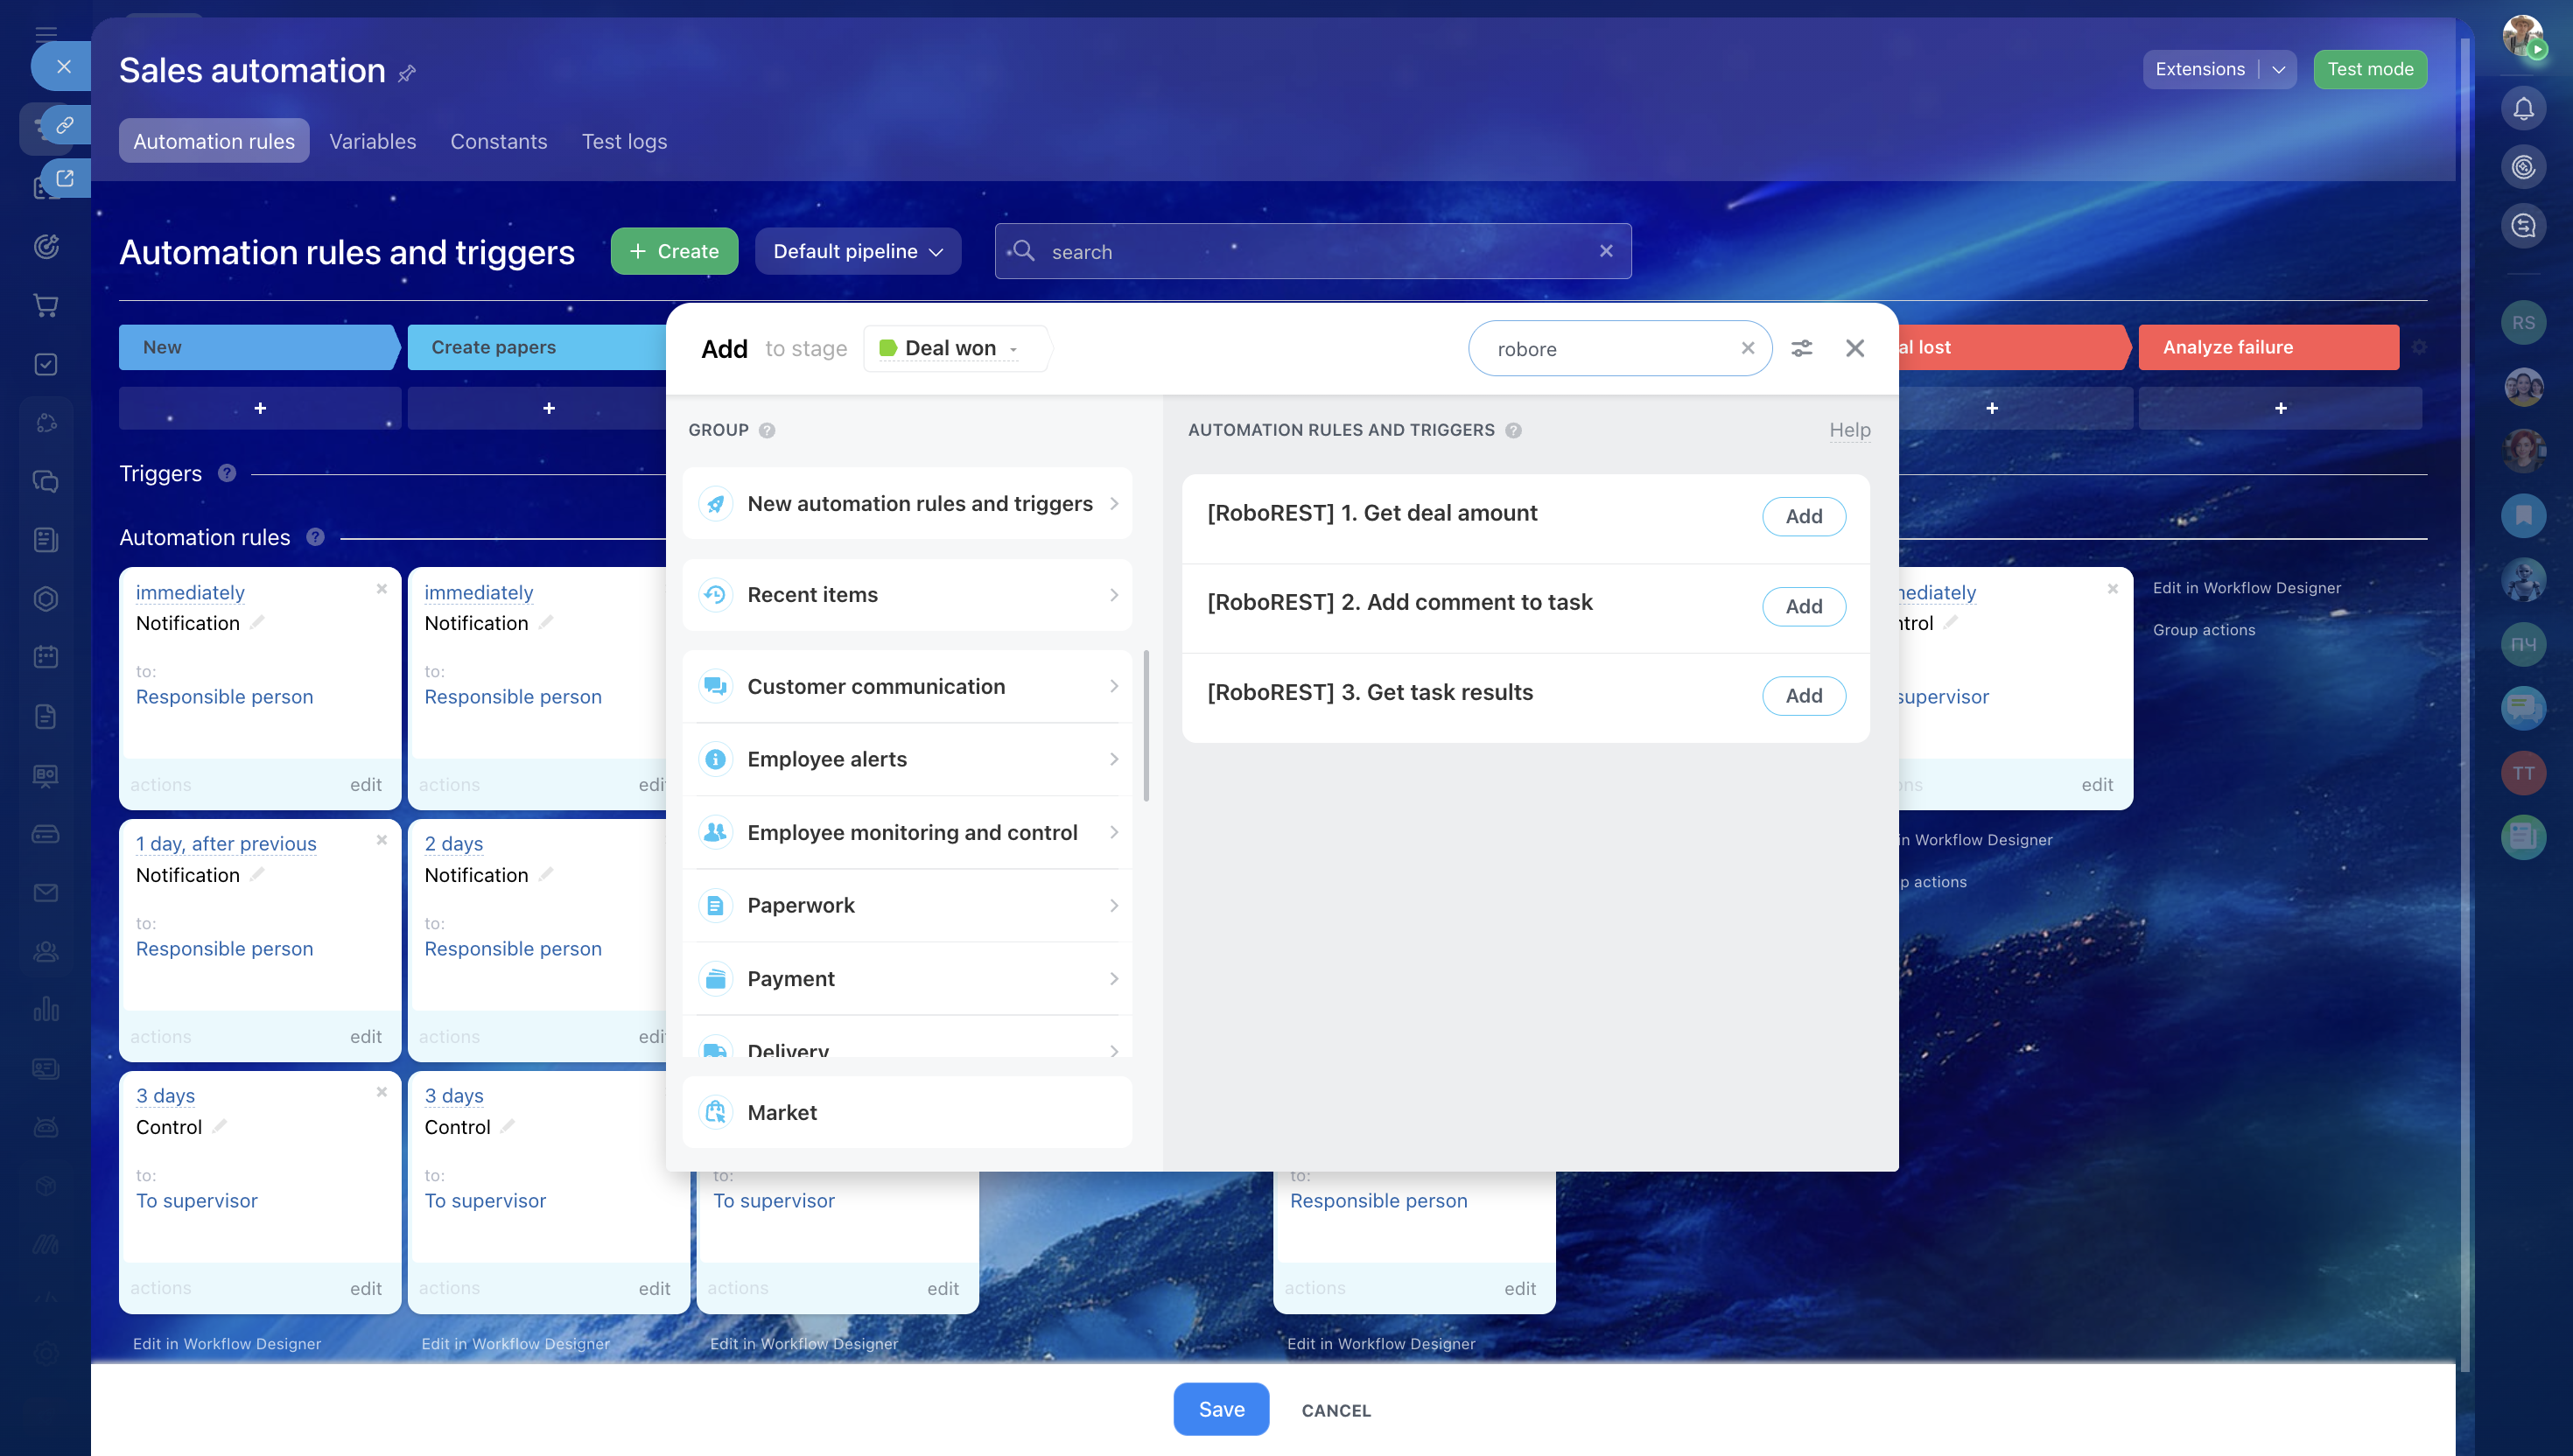This screenshot has height=1456, width=2573.
Task: Click the blue Save button
Action: point(1220,1409)
